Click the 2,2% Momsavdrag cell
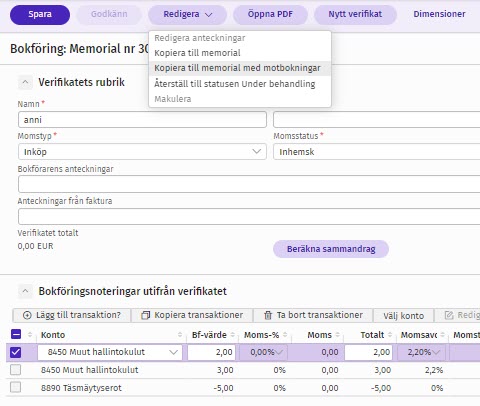The width and height of the screenshot is (480, 406). coord(434,370)
